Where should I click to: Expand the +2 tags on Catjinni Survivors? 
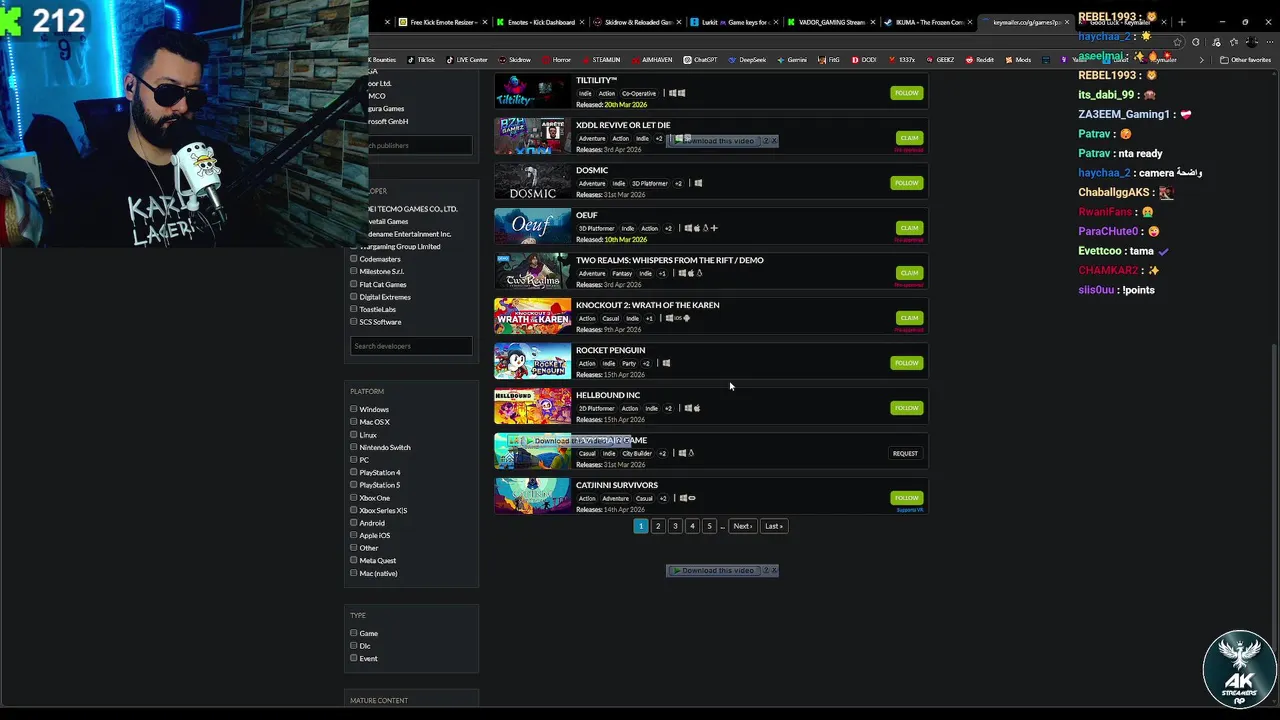(664, 498)
